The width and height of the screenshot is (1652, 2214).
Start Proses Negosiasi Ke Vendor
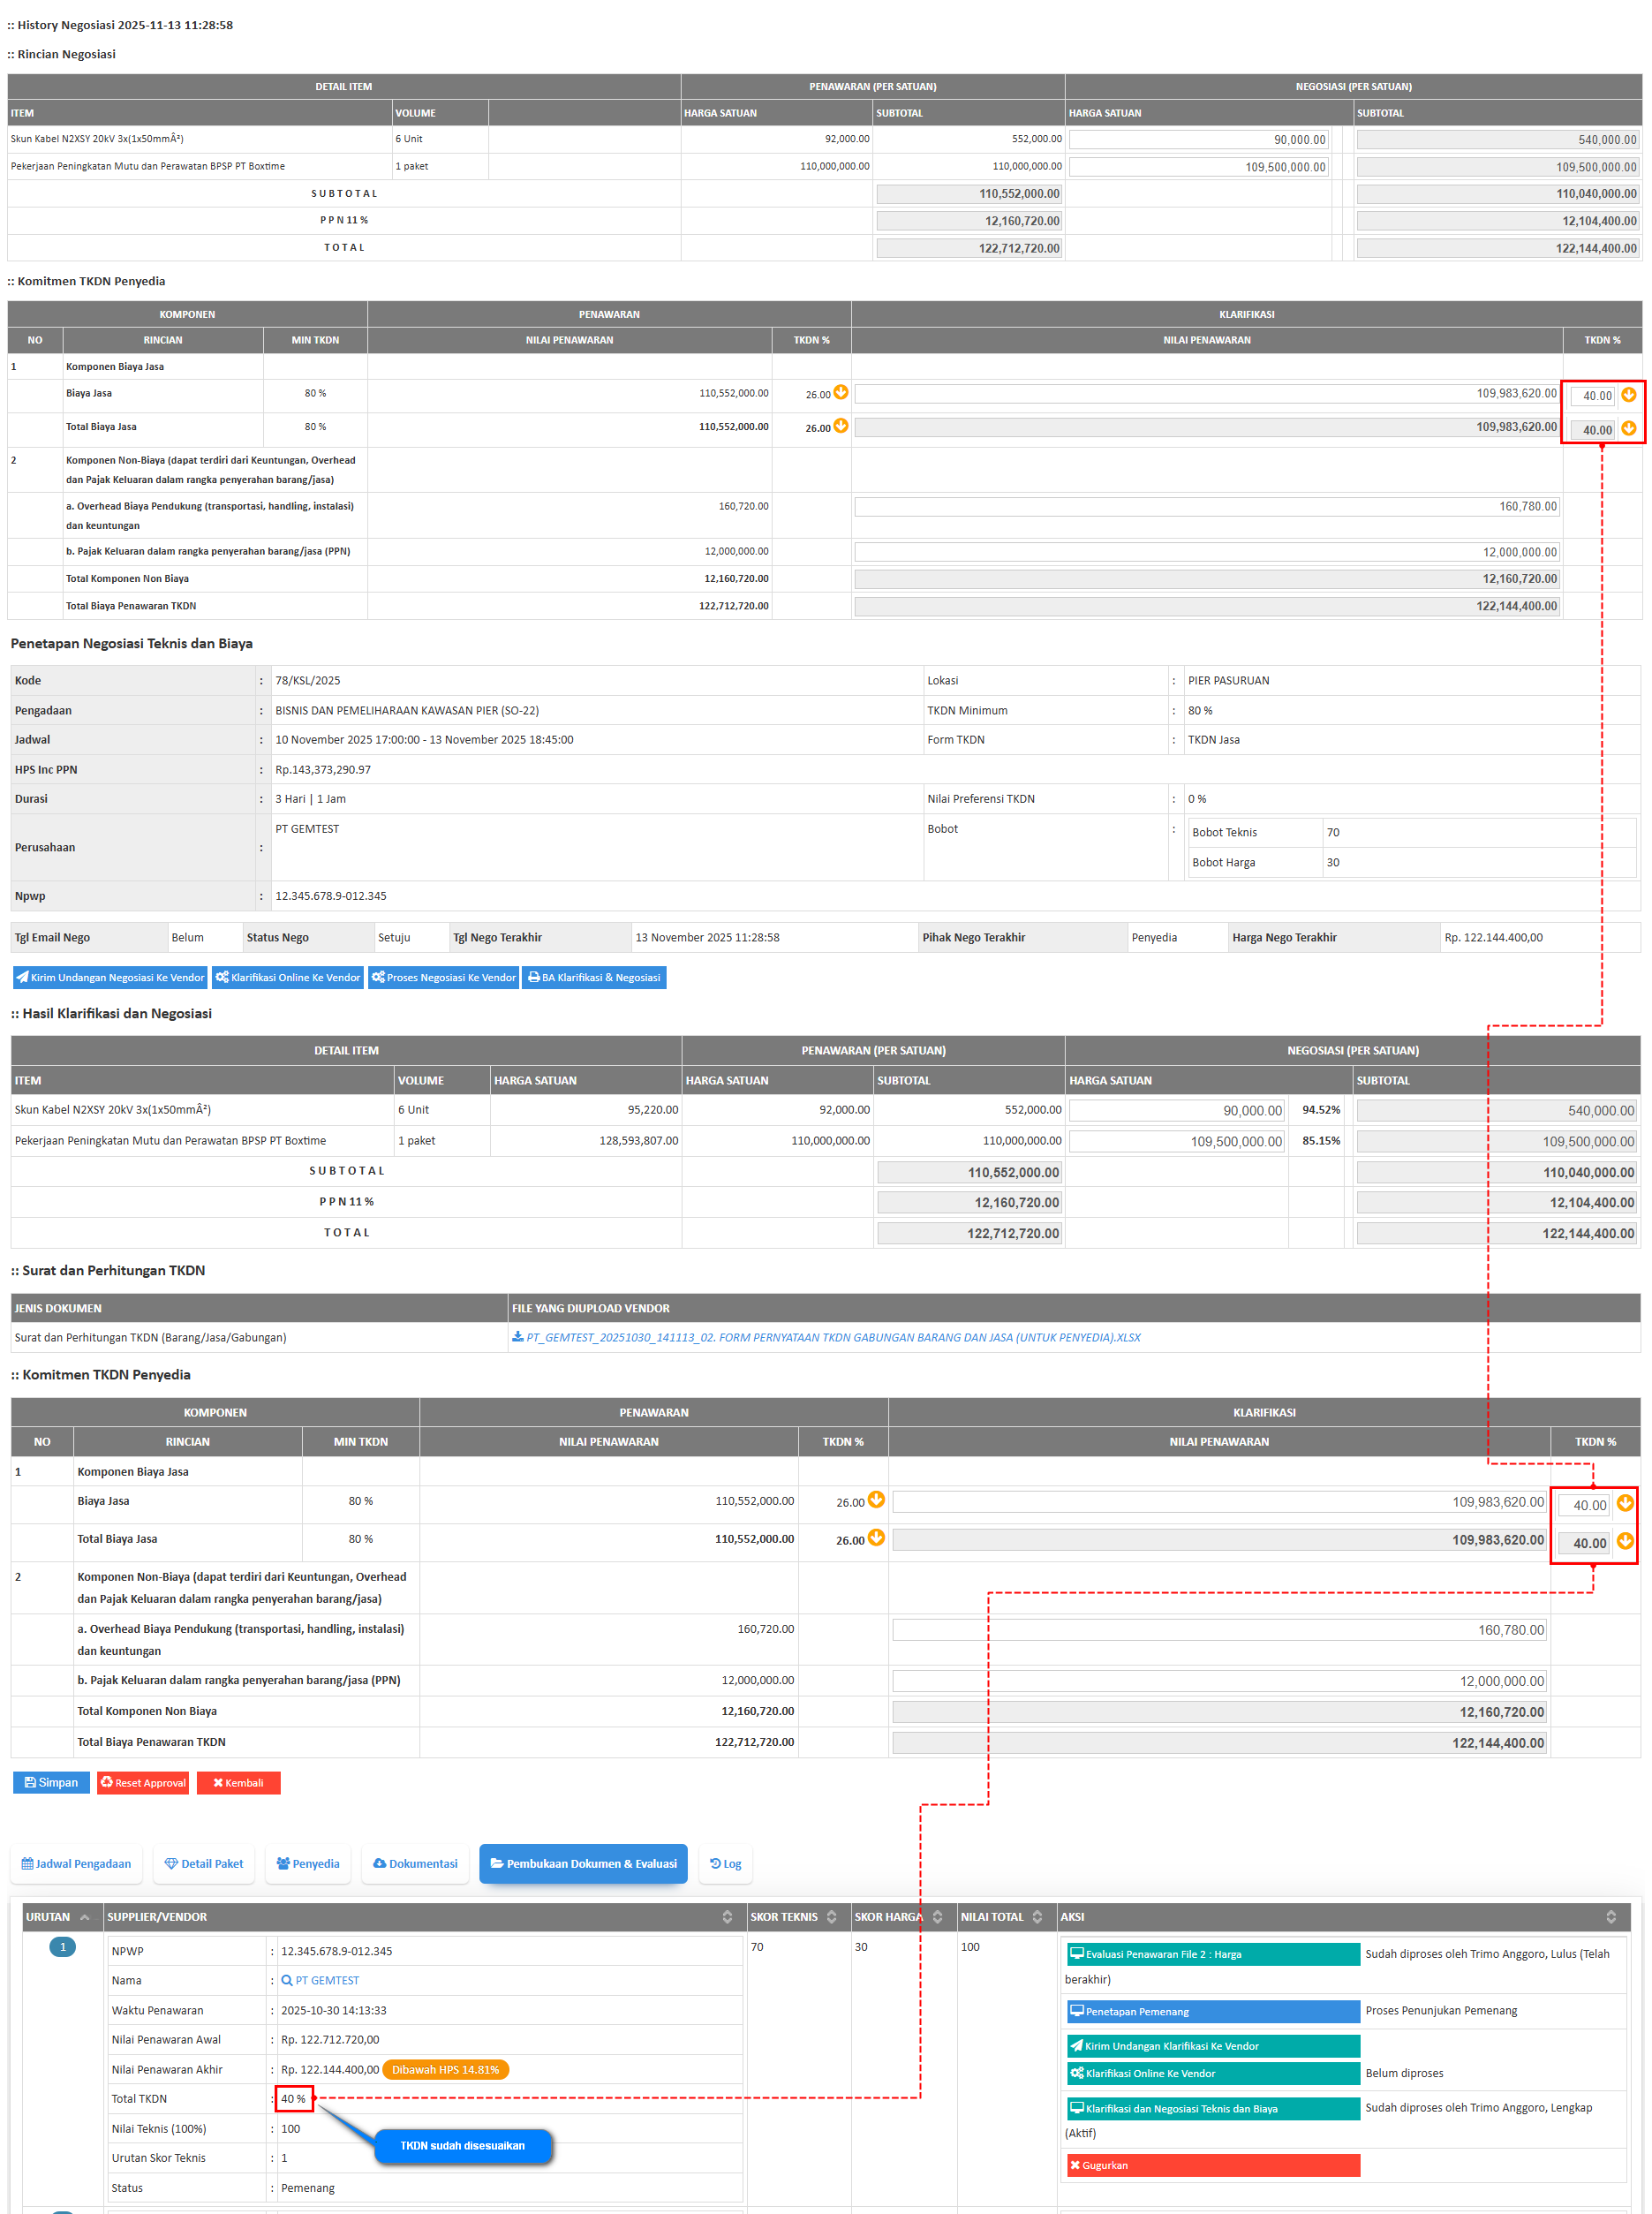pos(443,977)
